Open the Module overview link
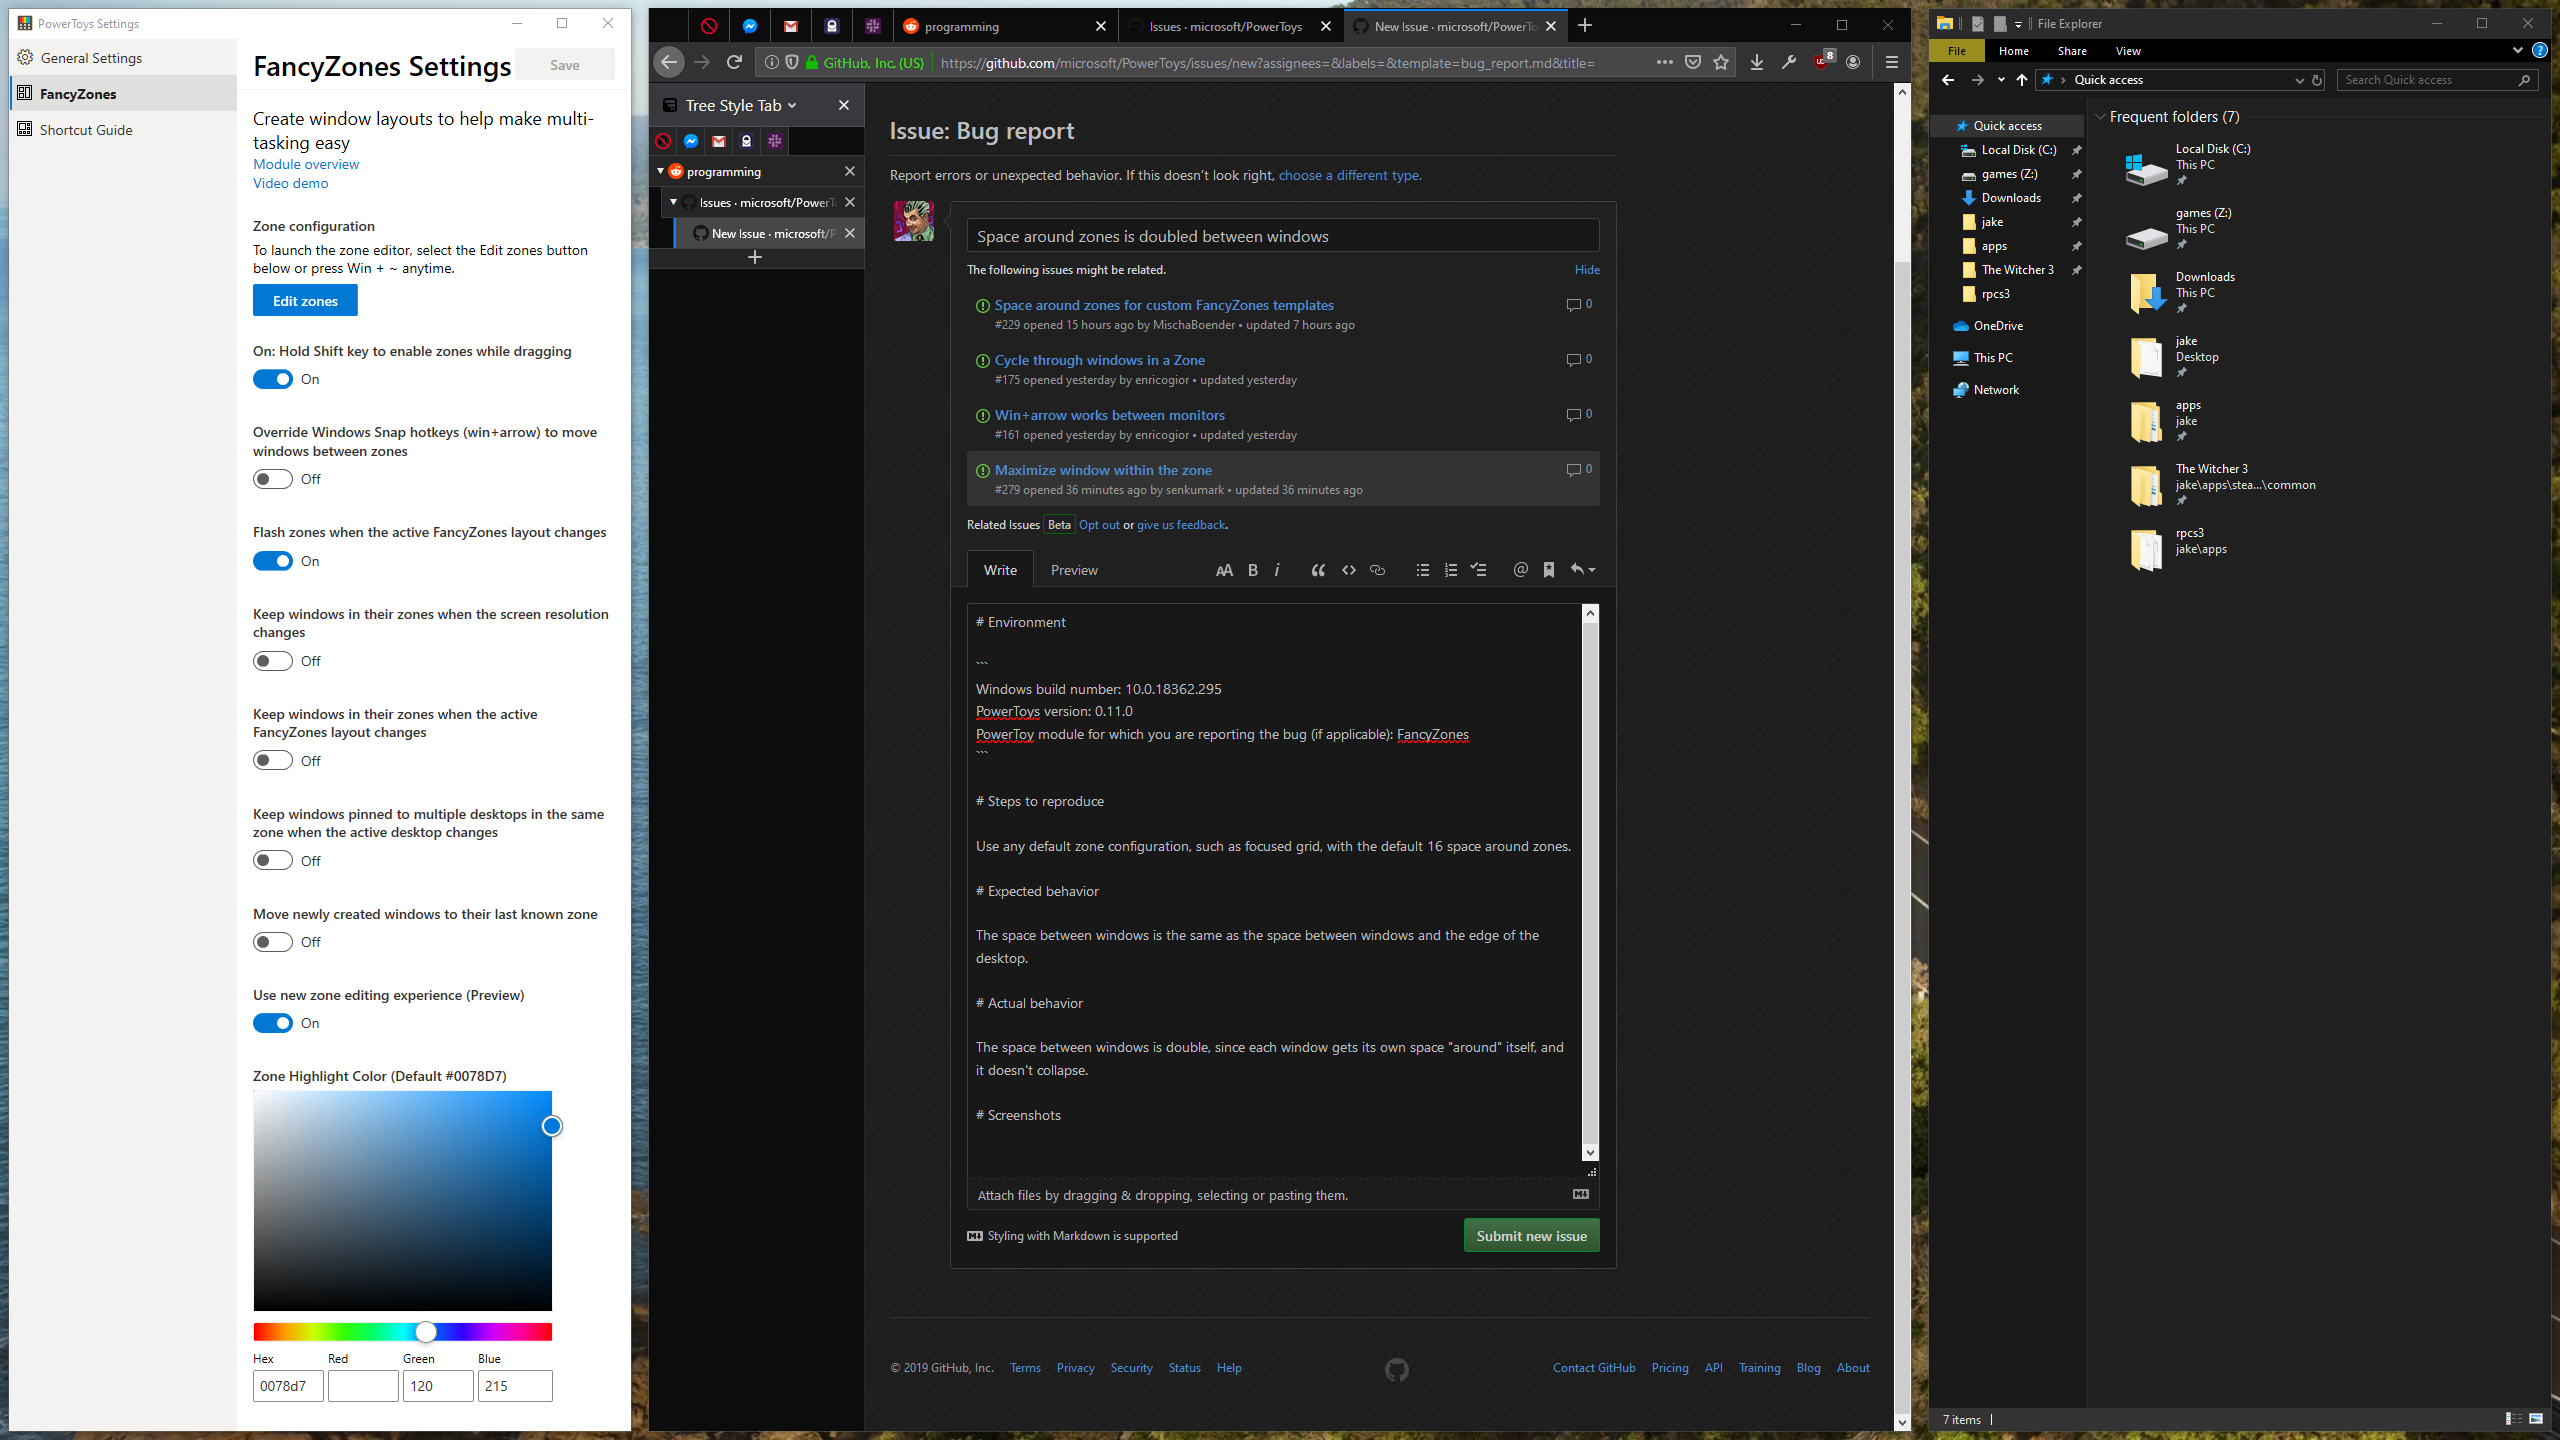Viewport: 2560px width, 1440px height. point(306,164)
